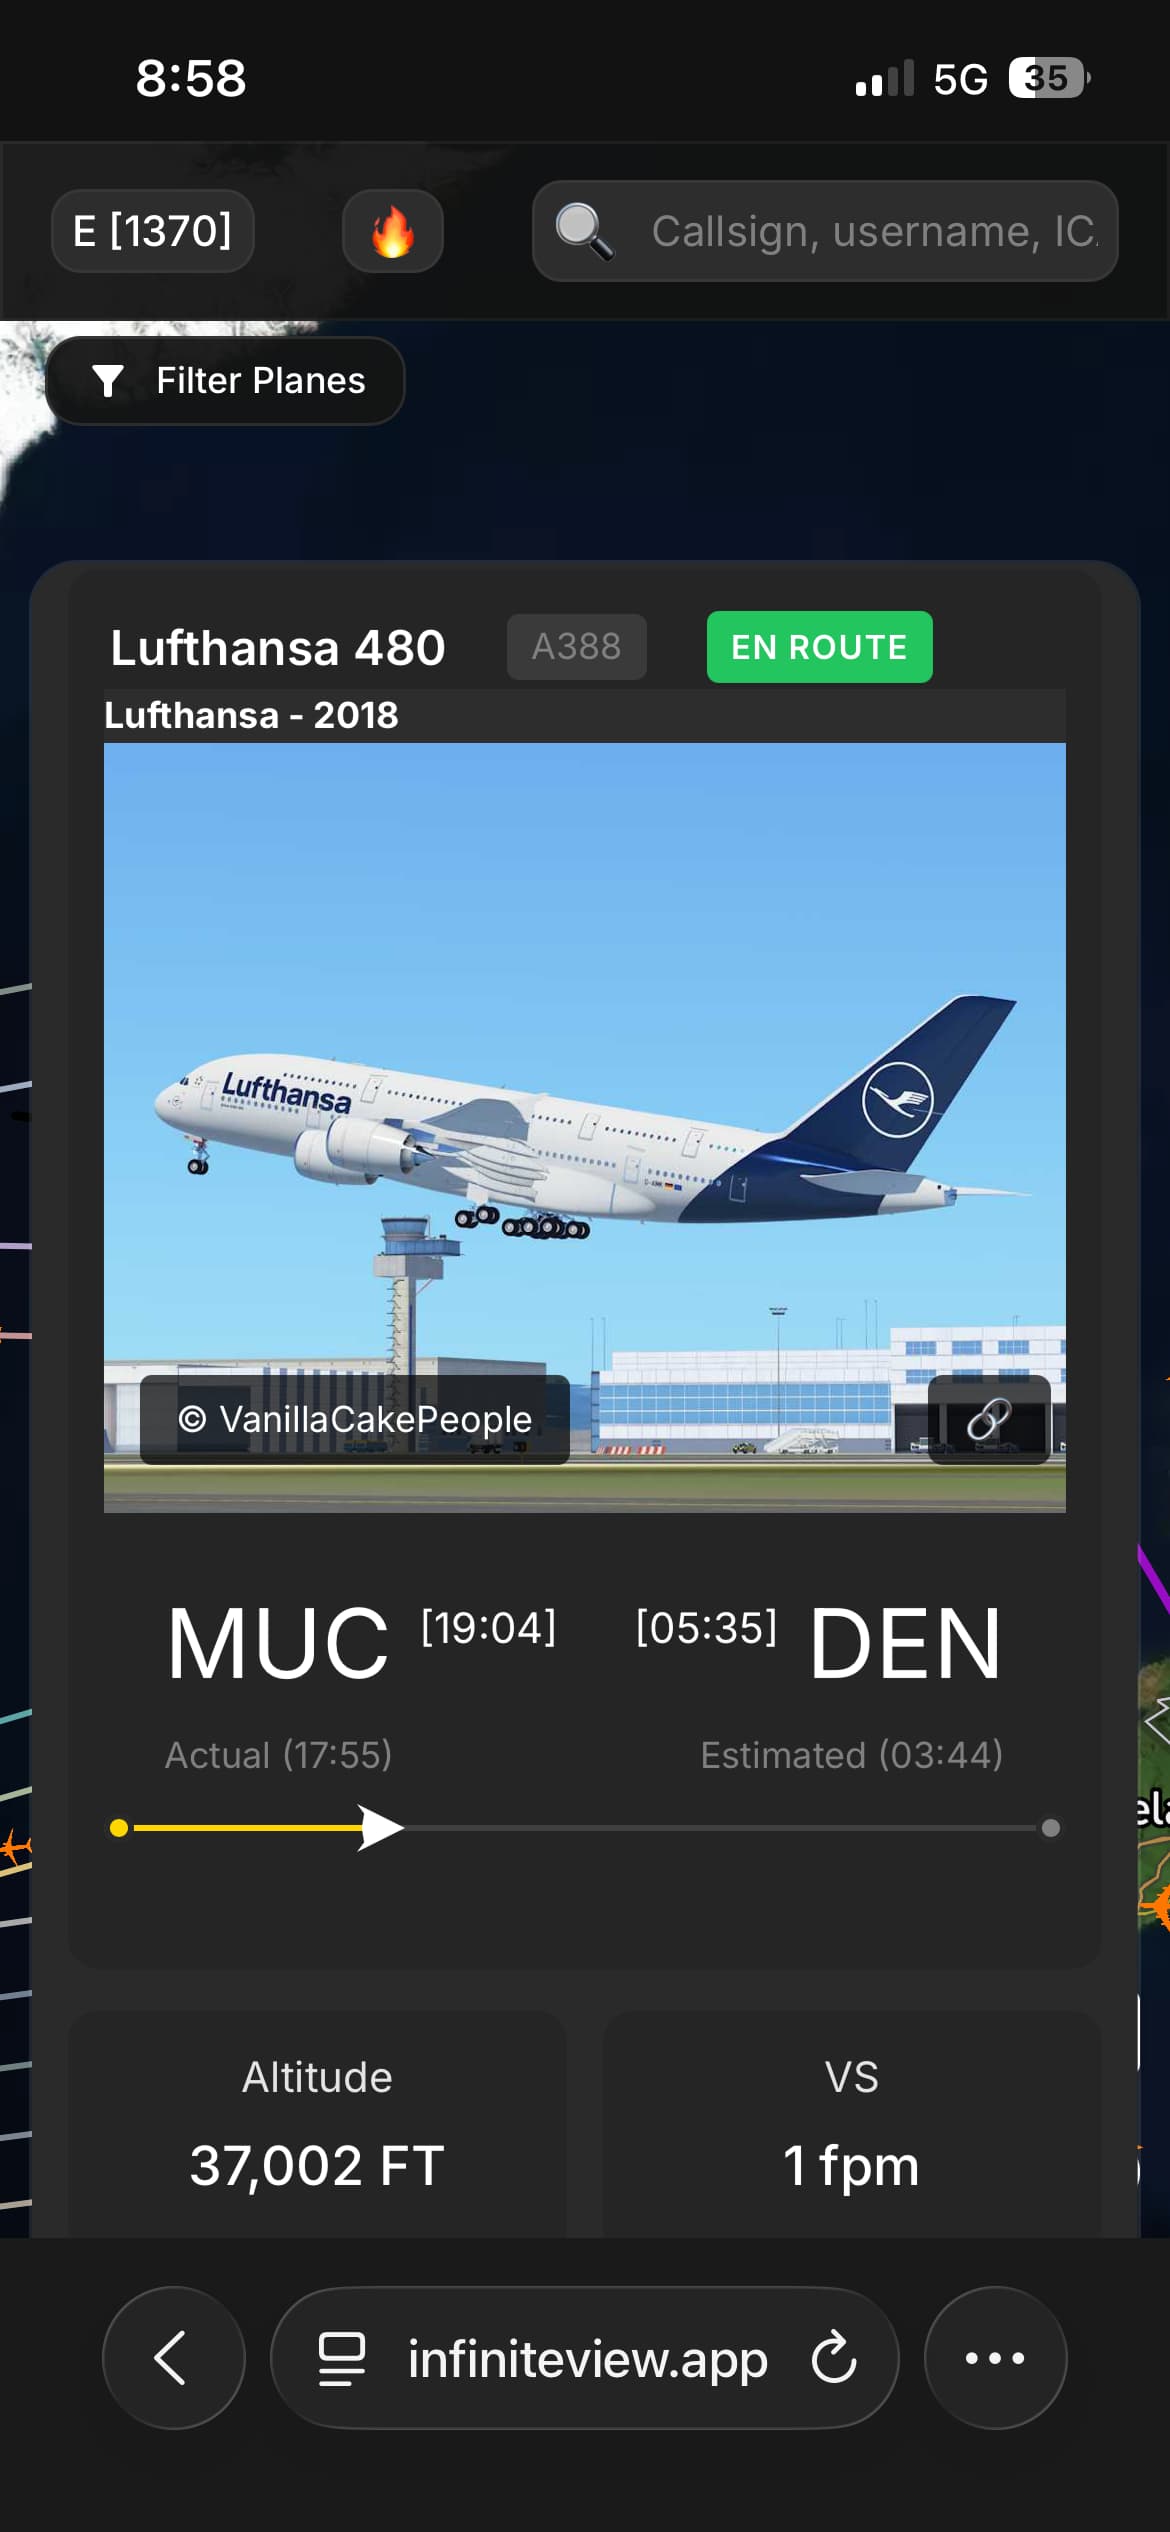The image size is (1170, 2532).
Task: Open the E [1370] server selector
Action: coord(153,231)
